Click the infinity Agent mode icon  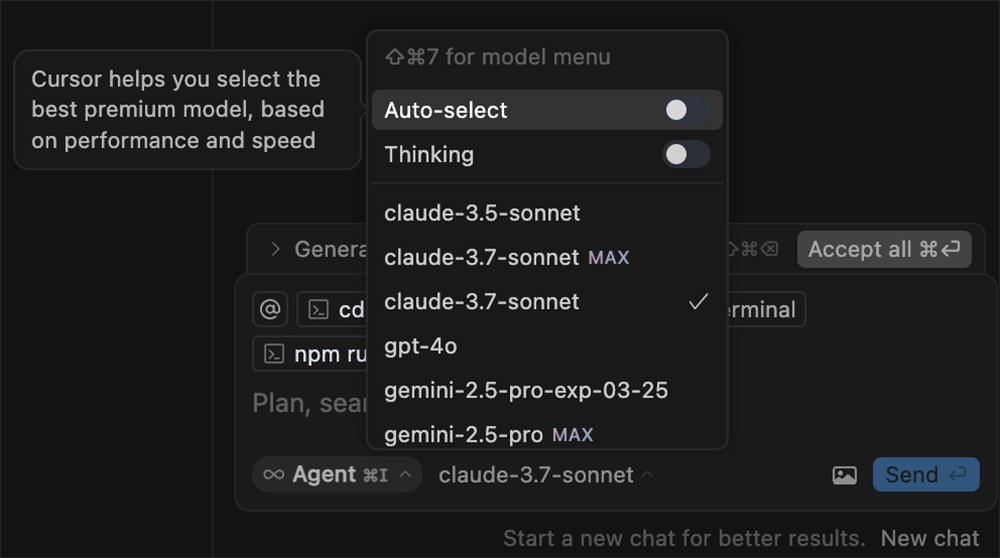[273, 475]
